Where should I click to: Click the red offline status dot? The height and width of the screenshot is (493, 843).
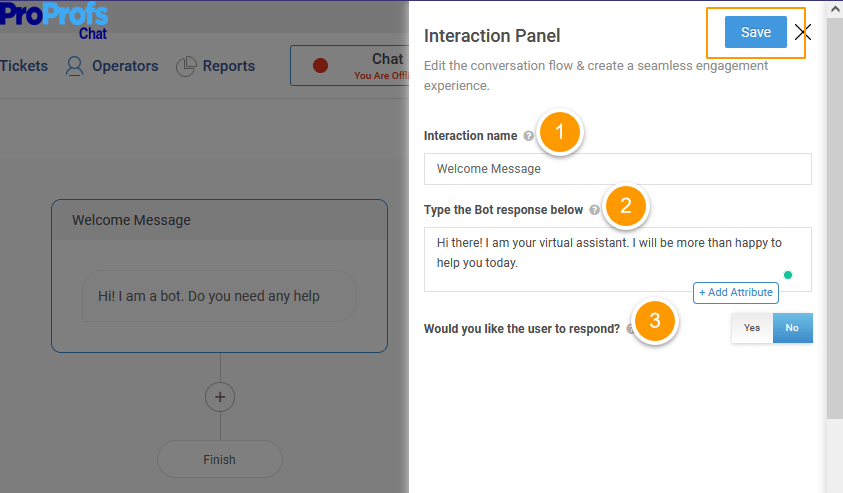click(x=320, y=66)
